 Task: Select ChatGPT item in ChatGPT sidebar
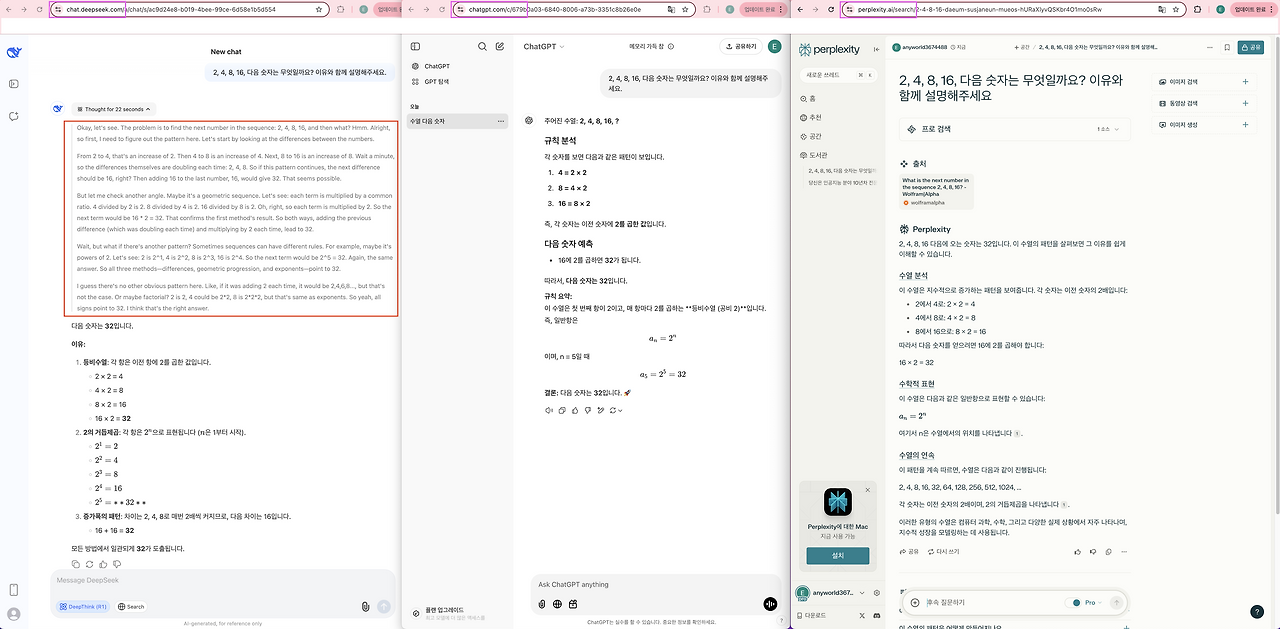[459, 66]
